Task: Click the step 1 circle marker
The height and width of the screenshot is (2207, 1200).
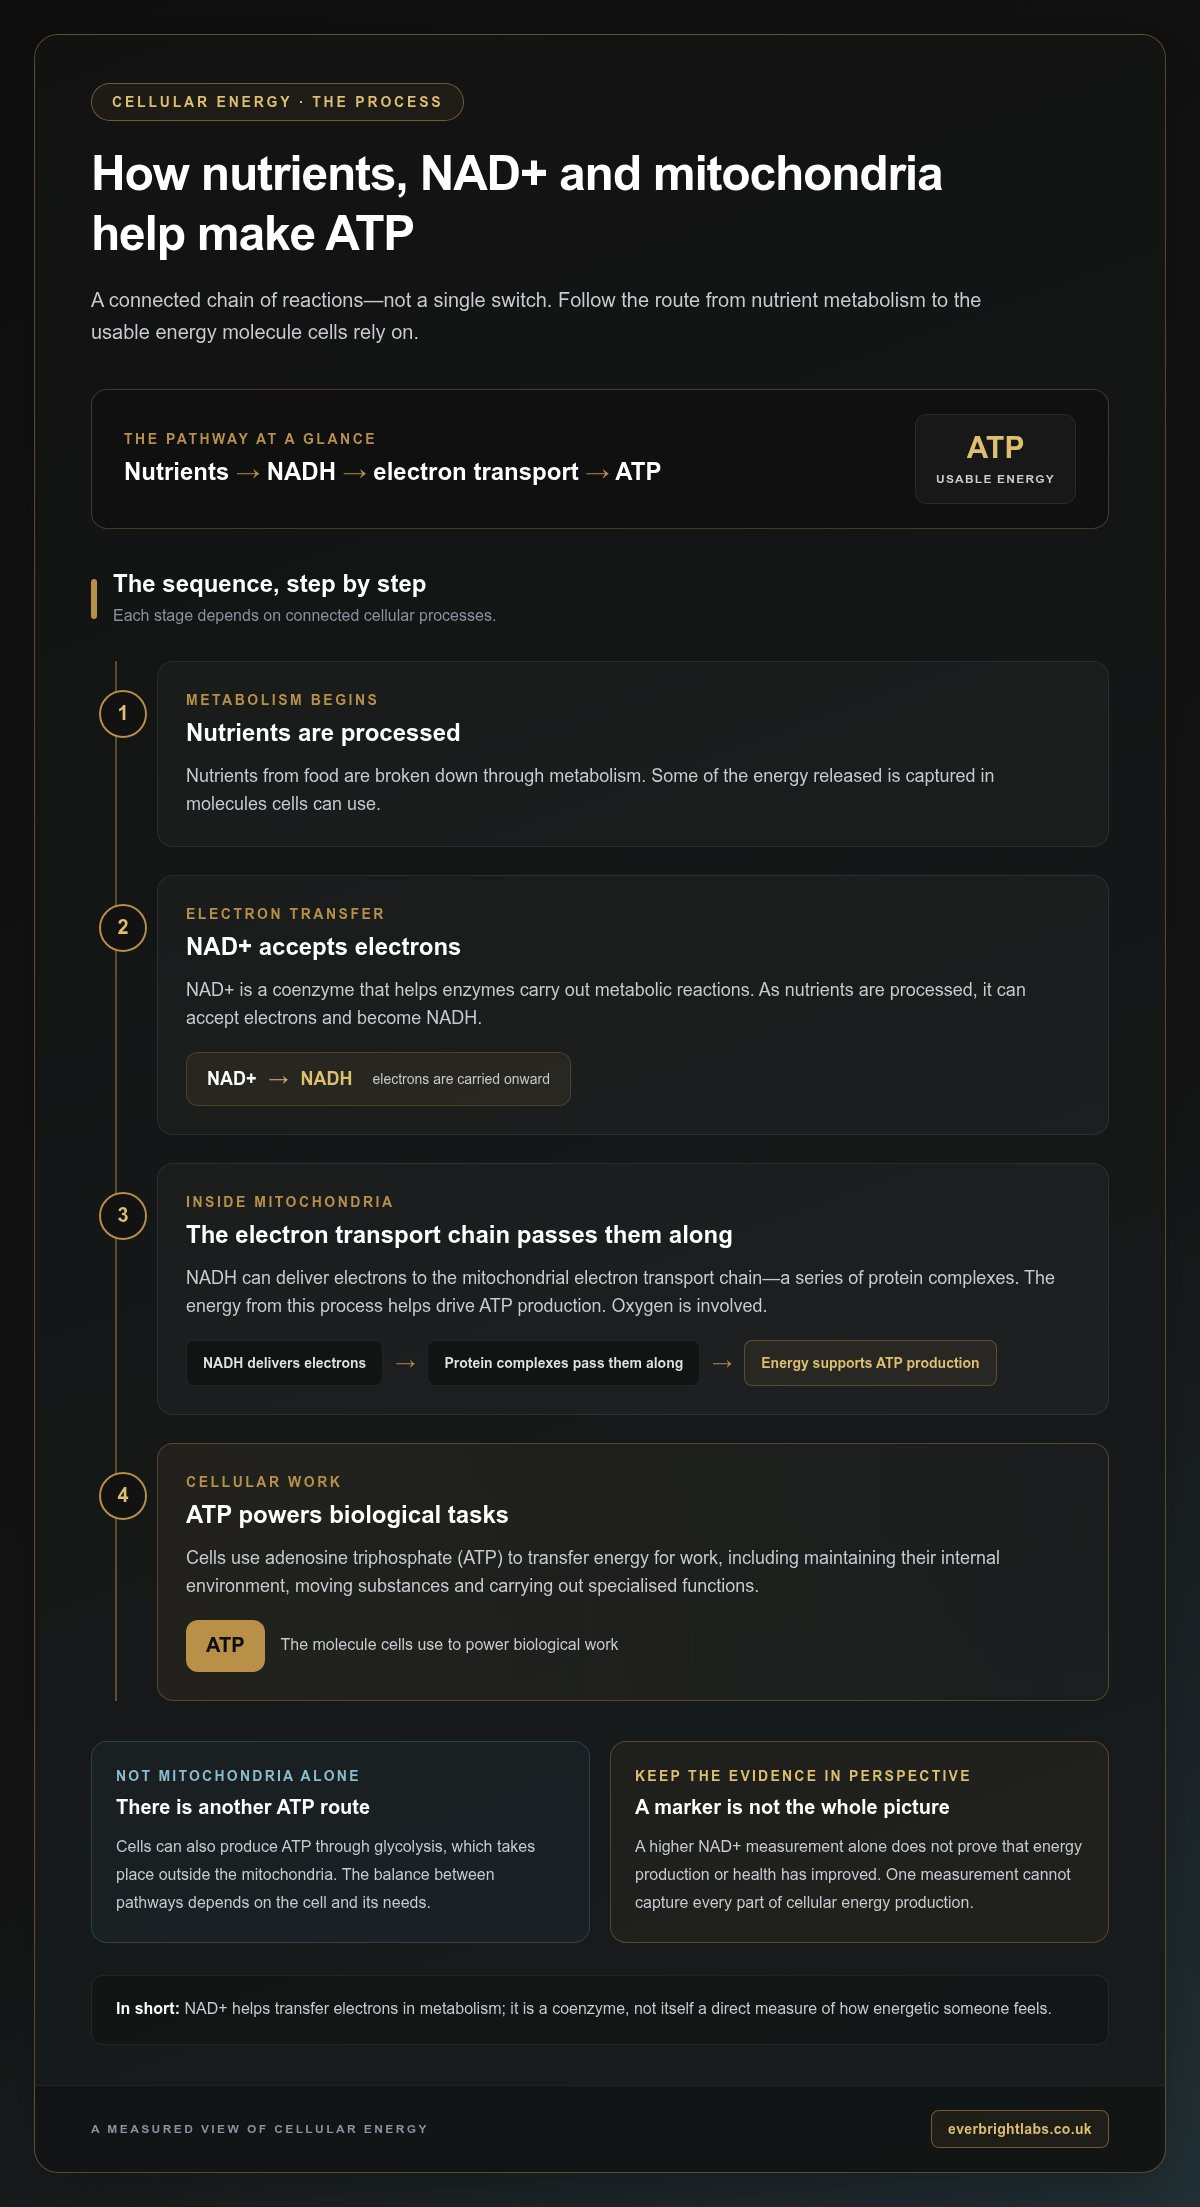Action: [123, 714]
